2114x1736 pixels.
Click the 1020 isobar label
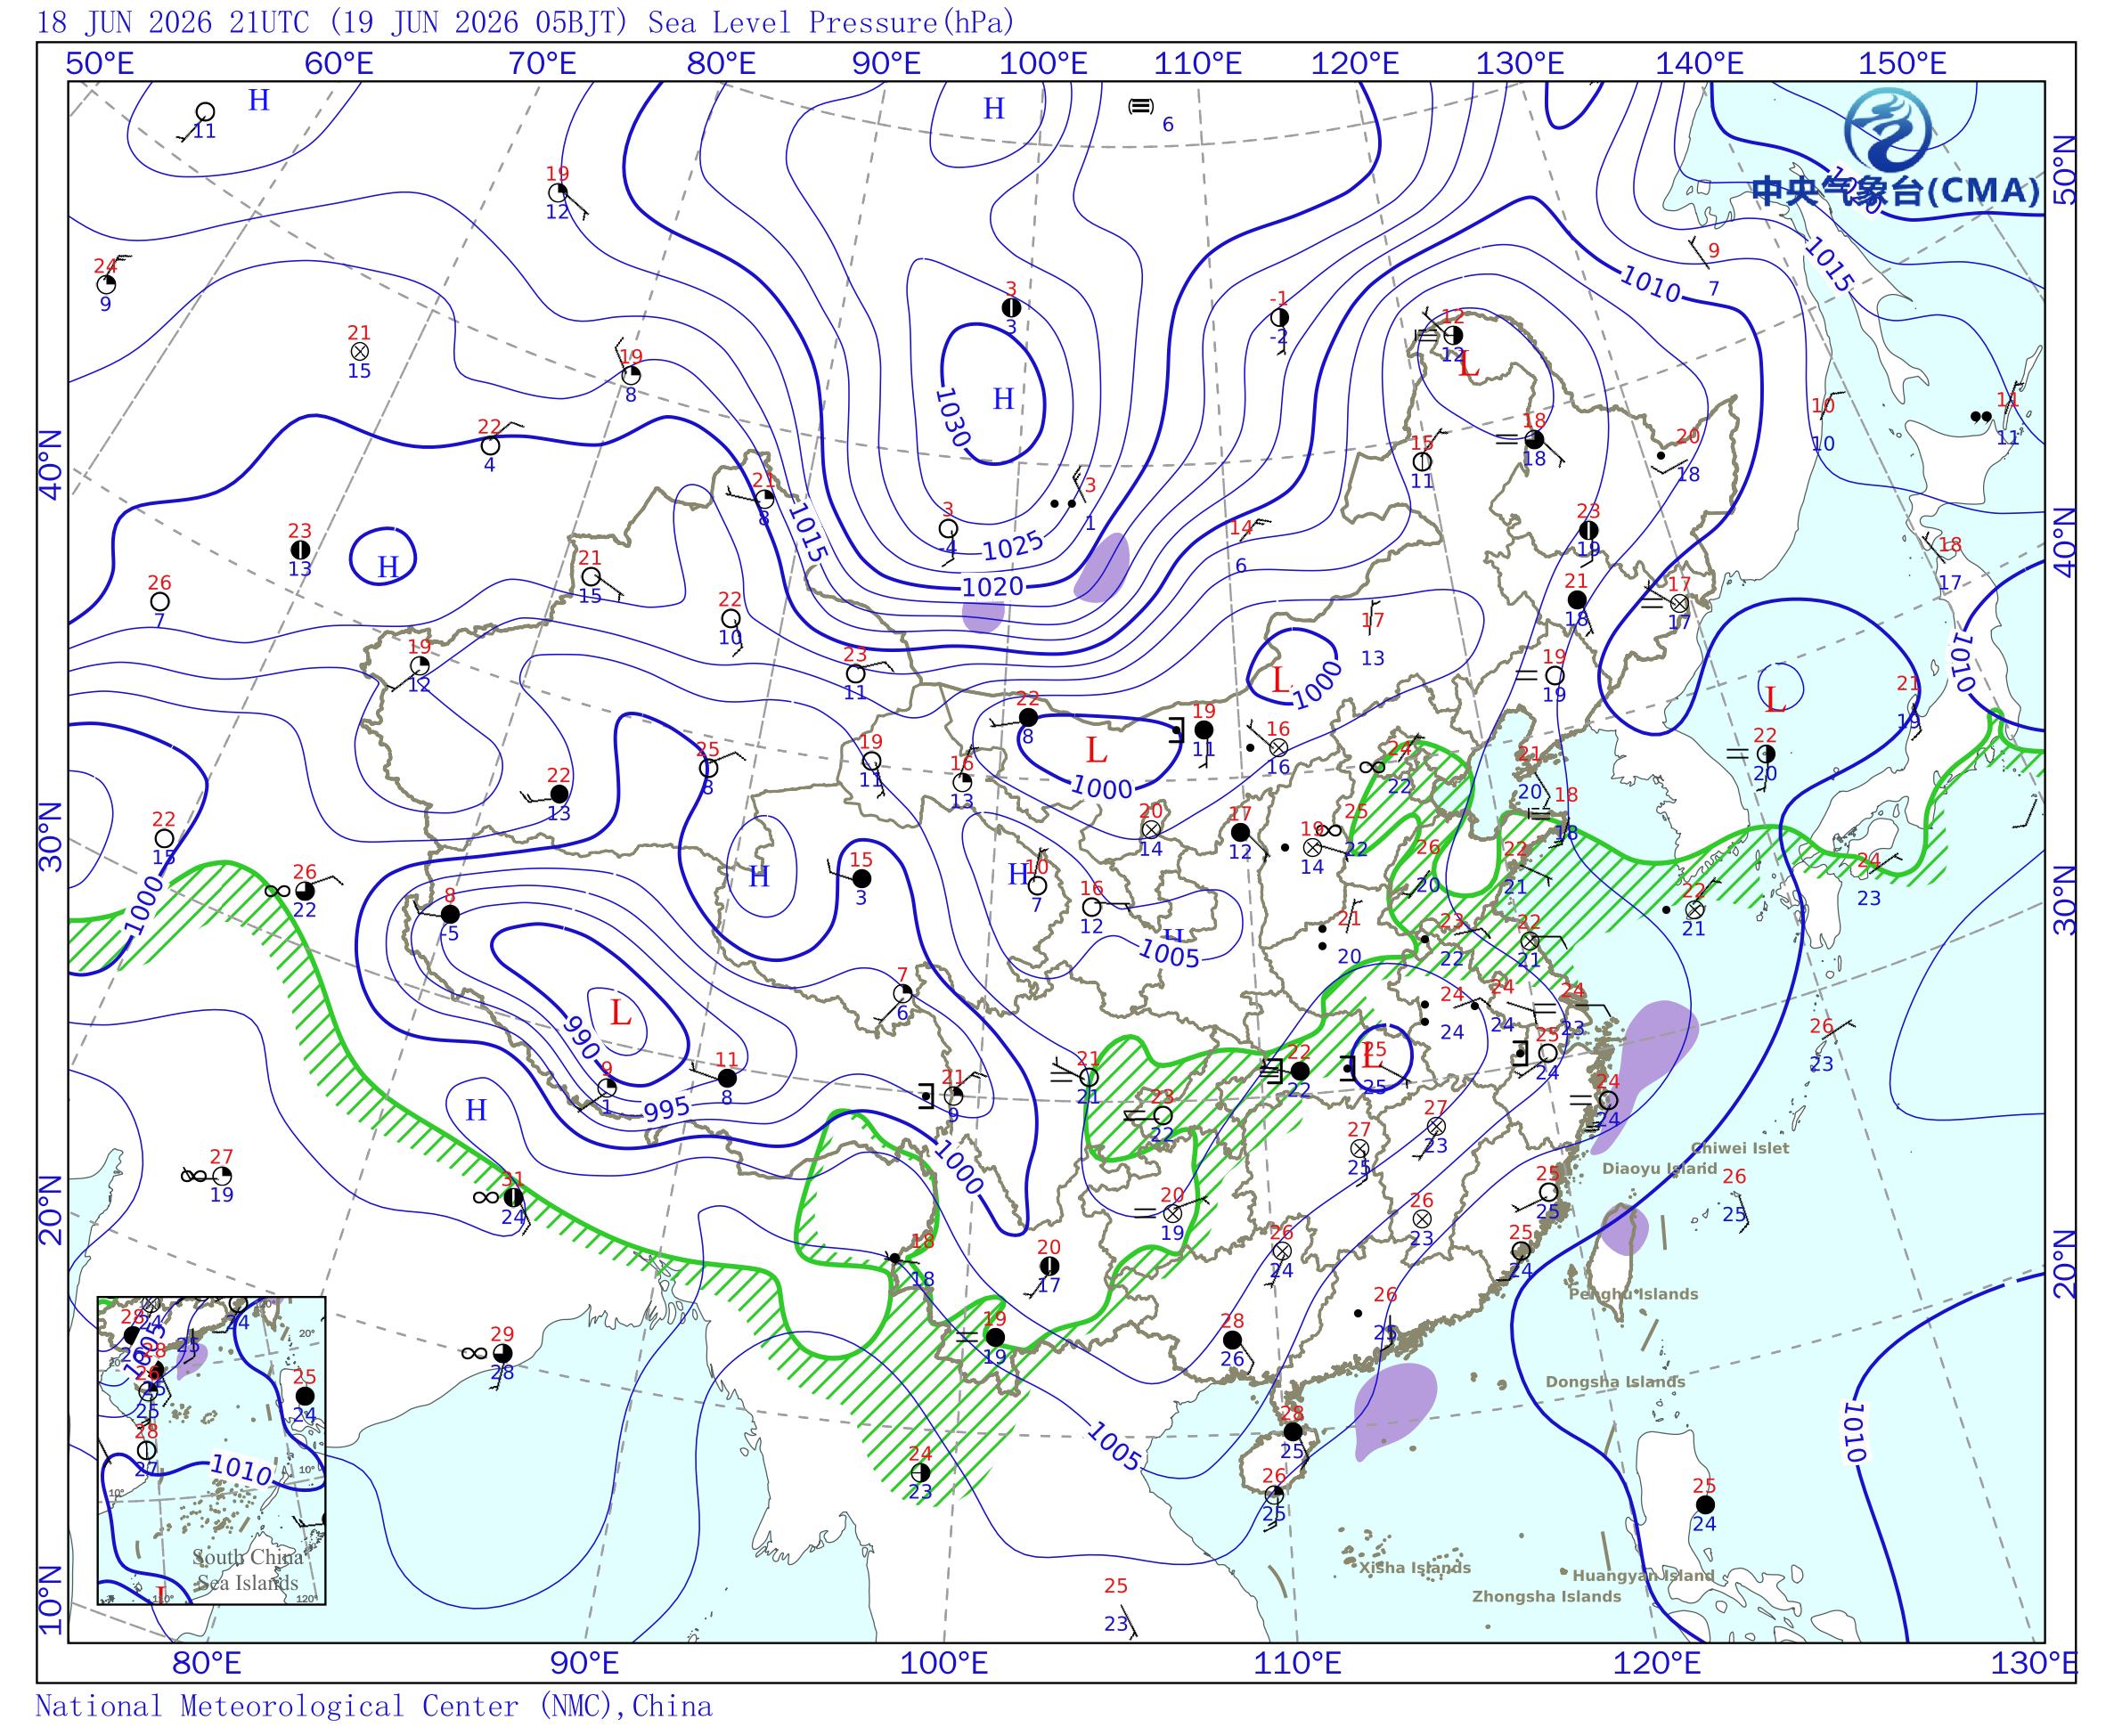(x=992, y=586)
